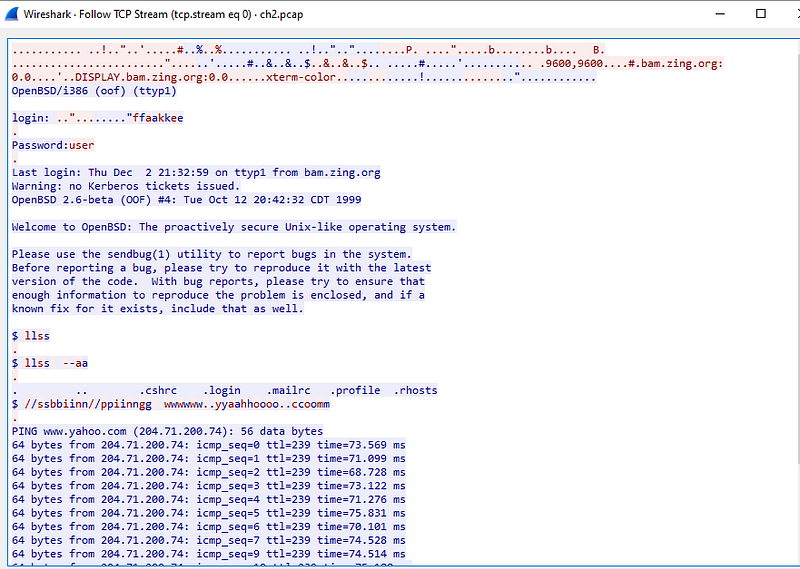Screen dimensions: 800x569
Task: Click the '$ llss' command line
Action: click(31, 336)
